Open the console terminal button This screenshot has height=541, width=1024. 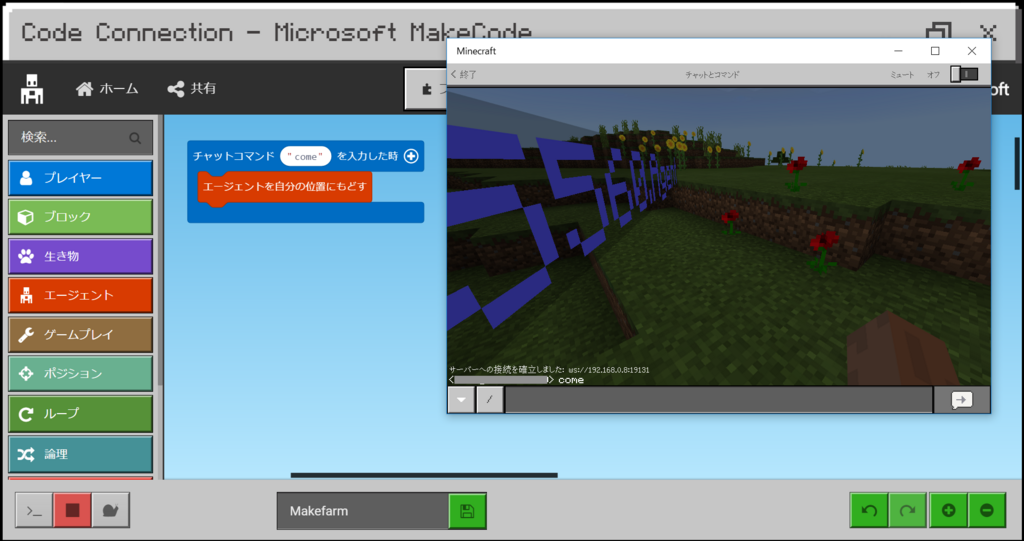pos(34,510)
